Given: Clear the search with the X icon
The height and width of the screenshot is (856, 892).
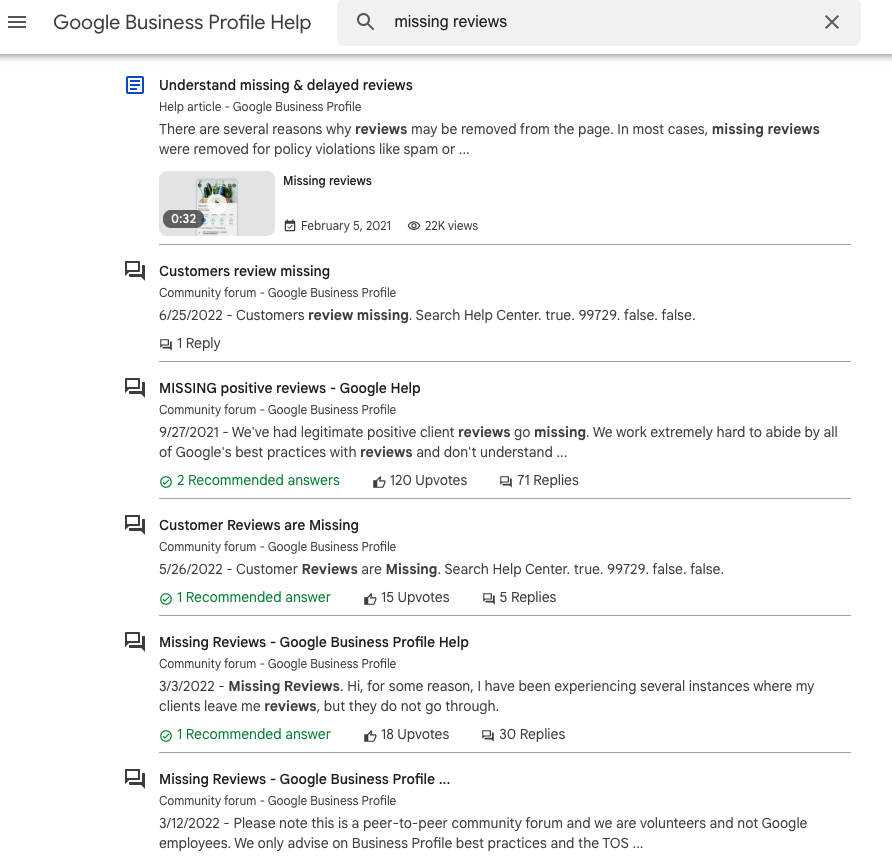Looking at the screenshot, I should pos(832,22).
